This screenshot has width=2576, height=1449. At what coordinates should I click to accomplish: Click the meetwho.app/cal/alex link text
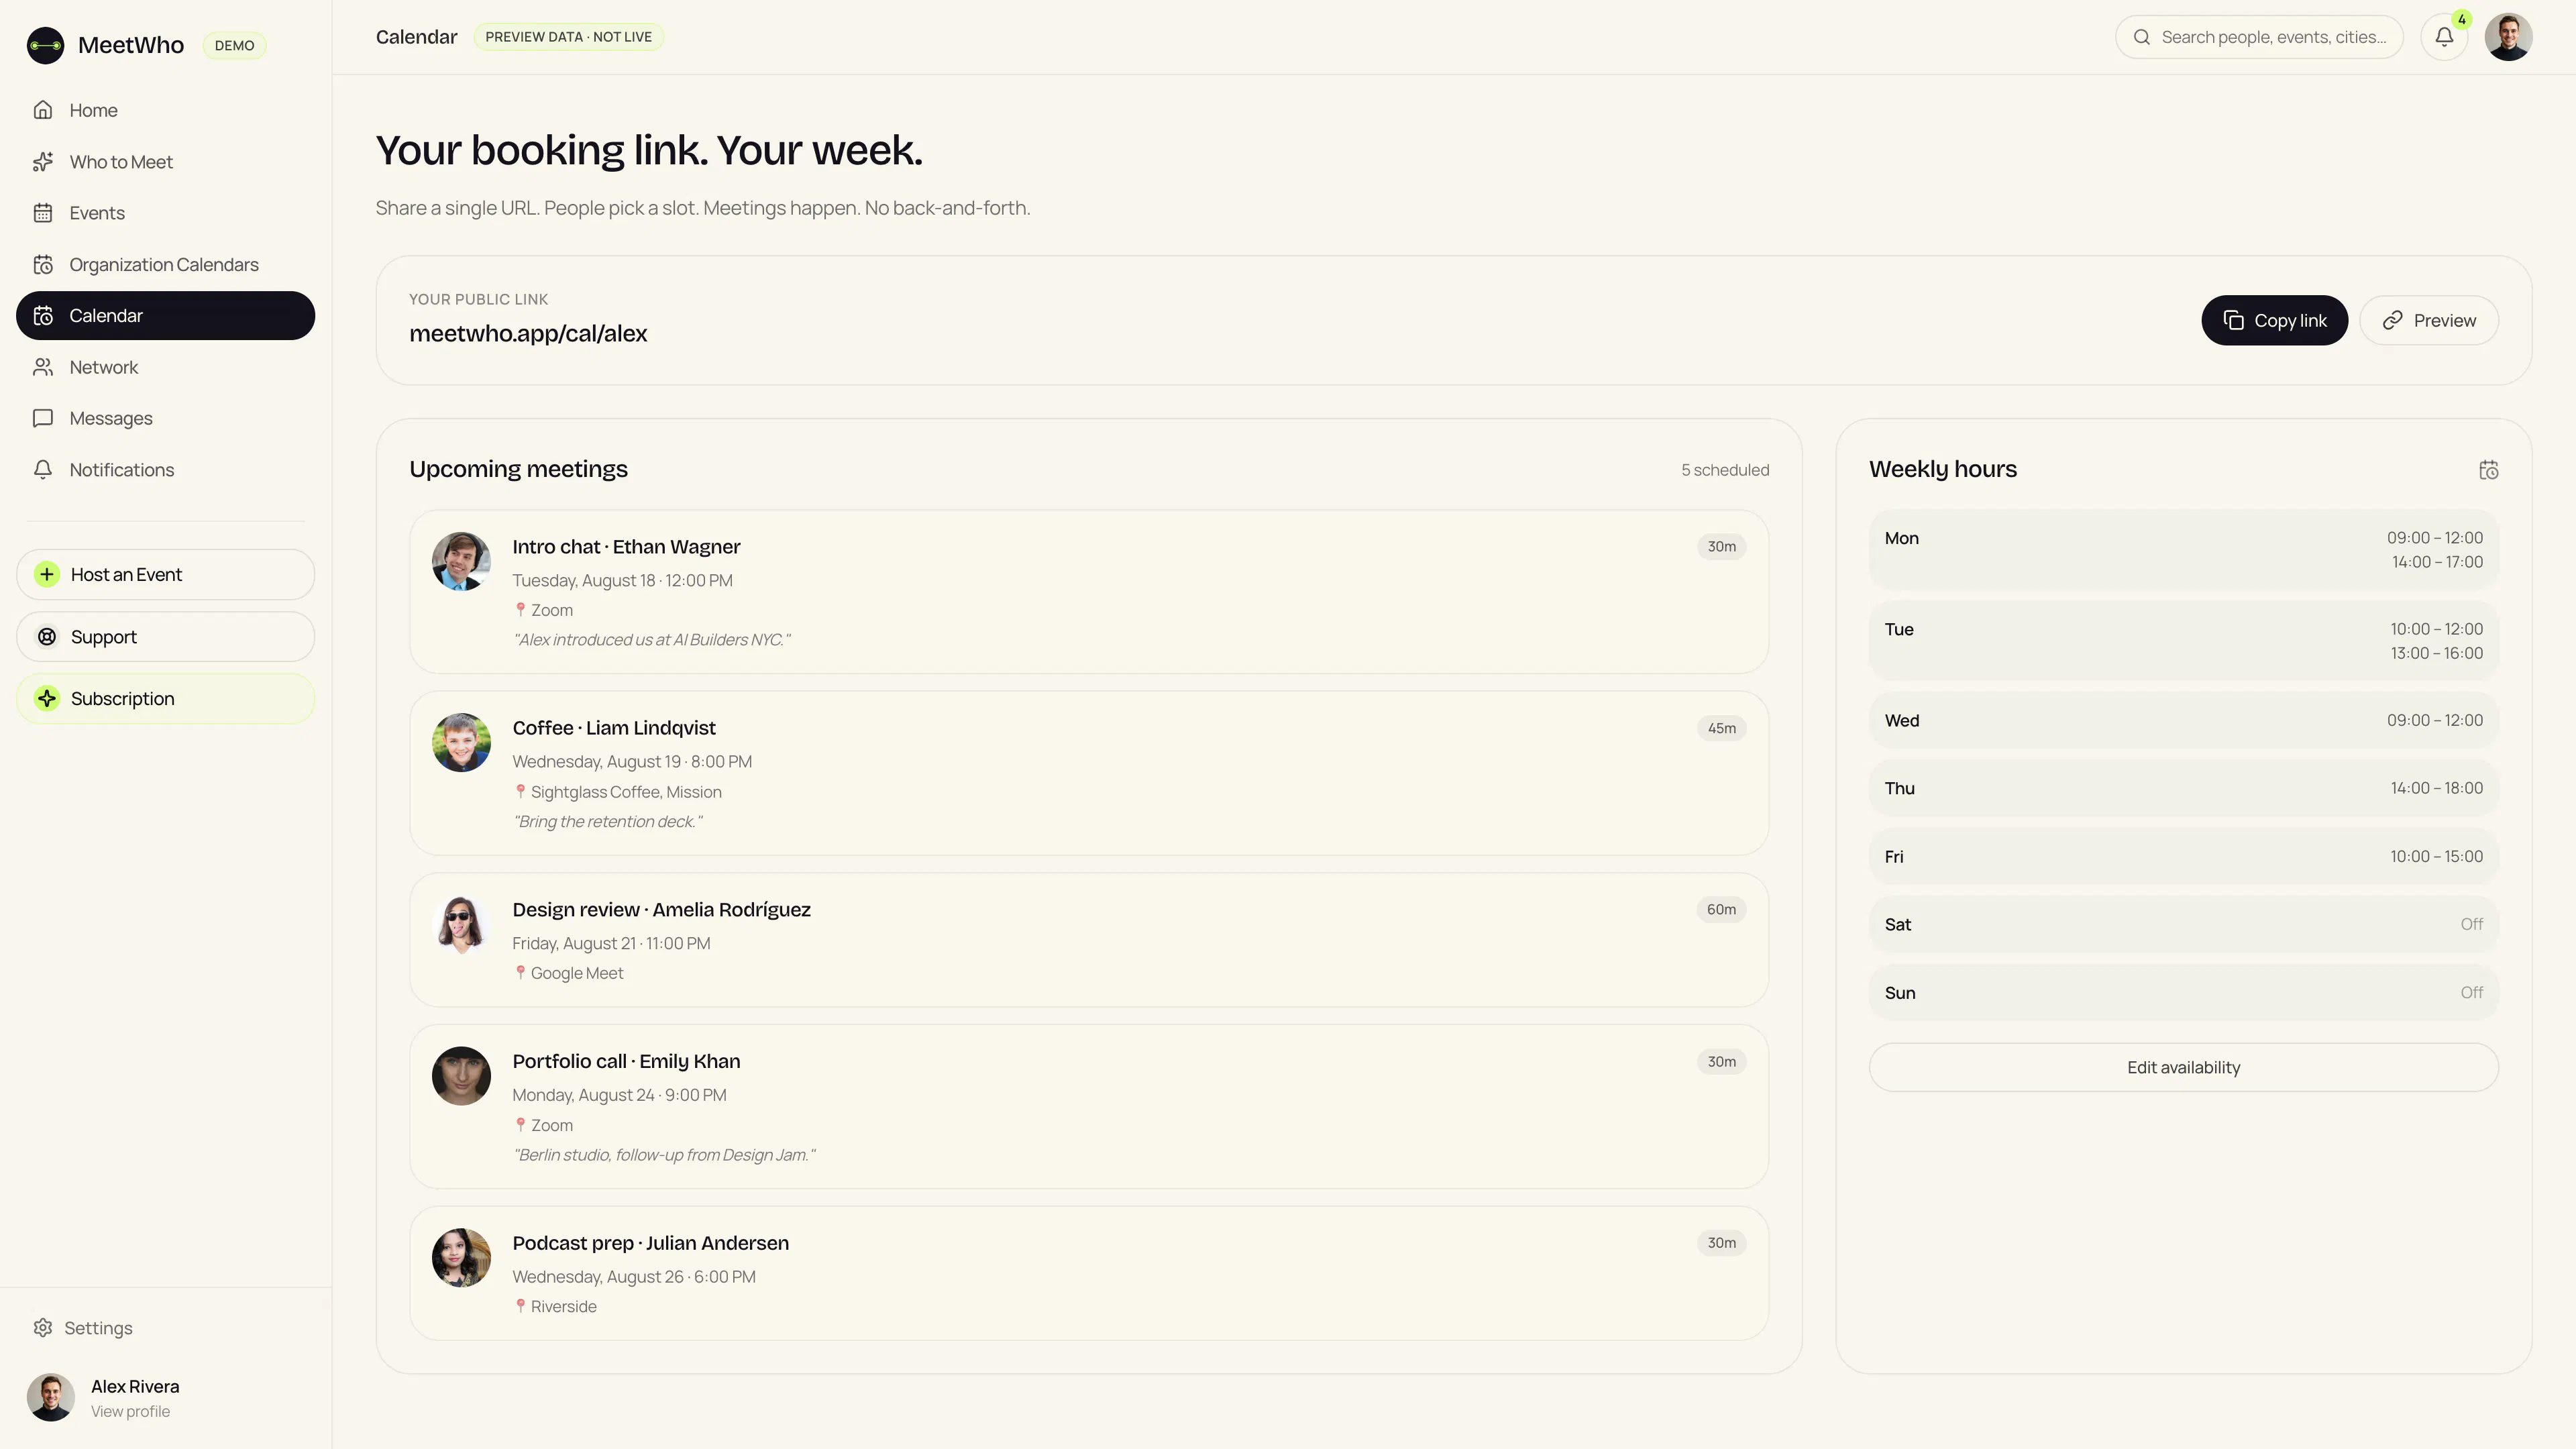pyautogui.click(x=528, y=334)
